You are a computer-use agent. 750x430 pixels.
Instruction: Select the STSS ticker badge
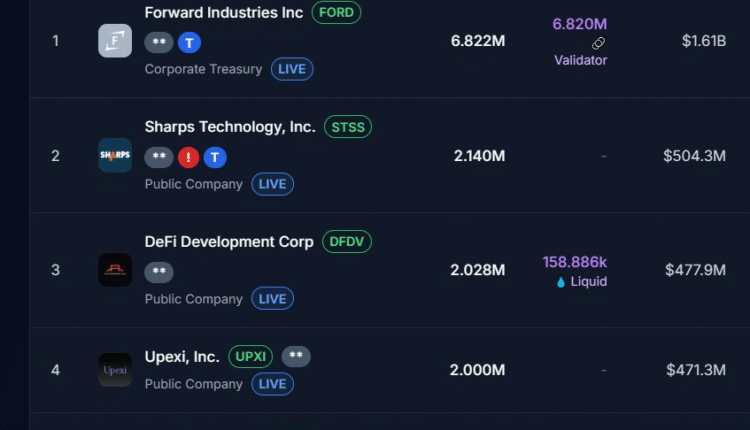coord(347,127)
